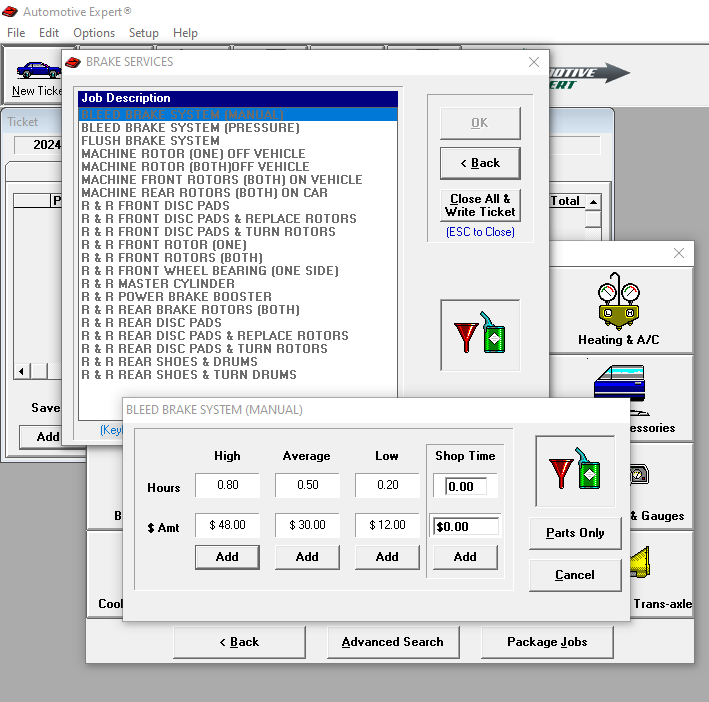This screenshot has width=709, height=702.
Task: Click Close All & Write Ticket
Action: 480,205
